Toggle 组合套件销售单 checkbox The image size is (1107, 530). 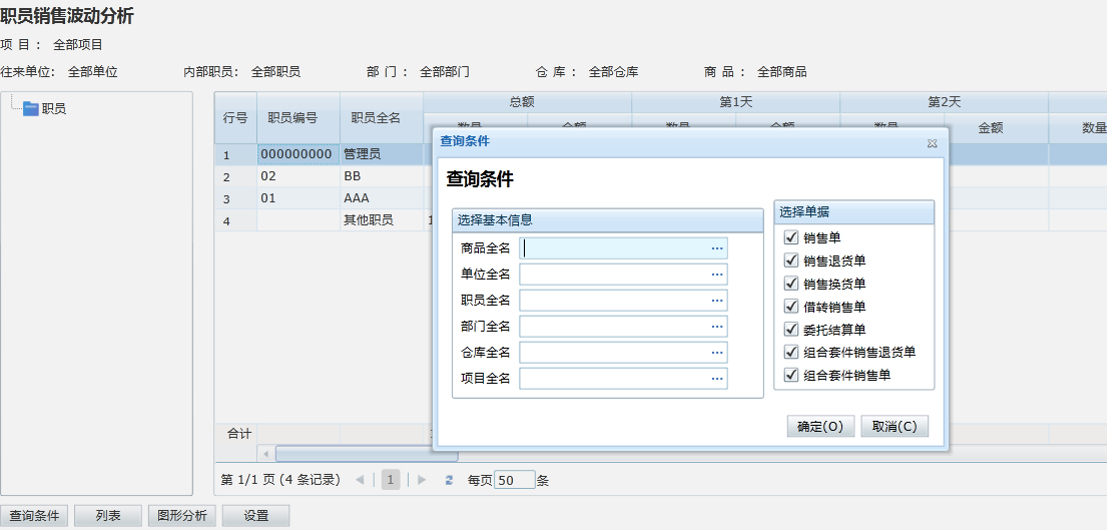pos(792,375)
